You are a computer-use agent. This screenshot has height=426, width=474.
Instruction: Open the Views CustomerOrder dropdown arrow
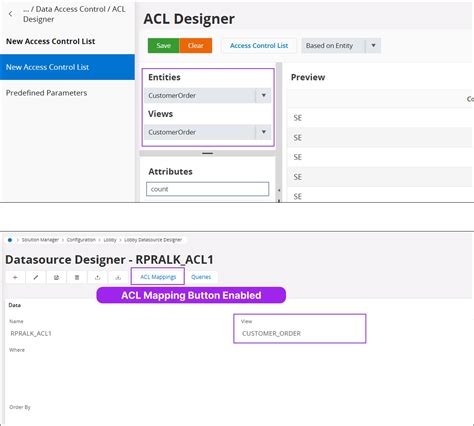(263, 132)
